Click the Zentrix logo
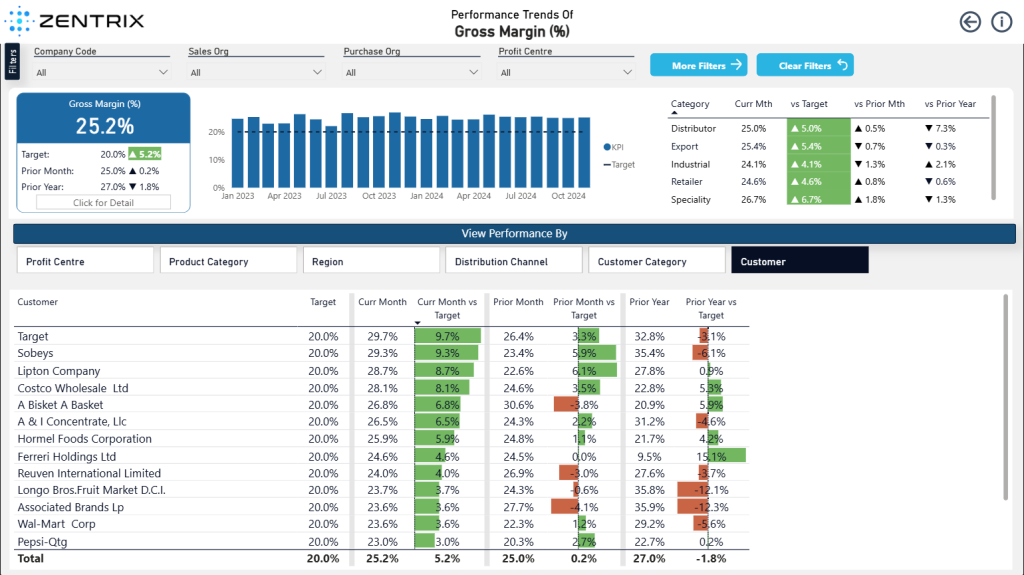This screenshot has width=1024, height=575. [x=74, y=21]
